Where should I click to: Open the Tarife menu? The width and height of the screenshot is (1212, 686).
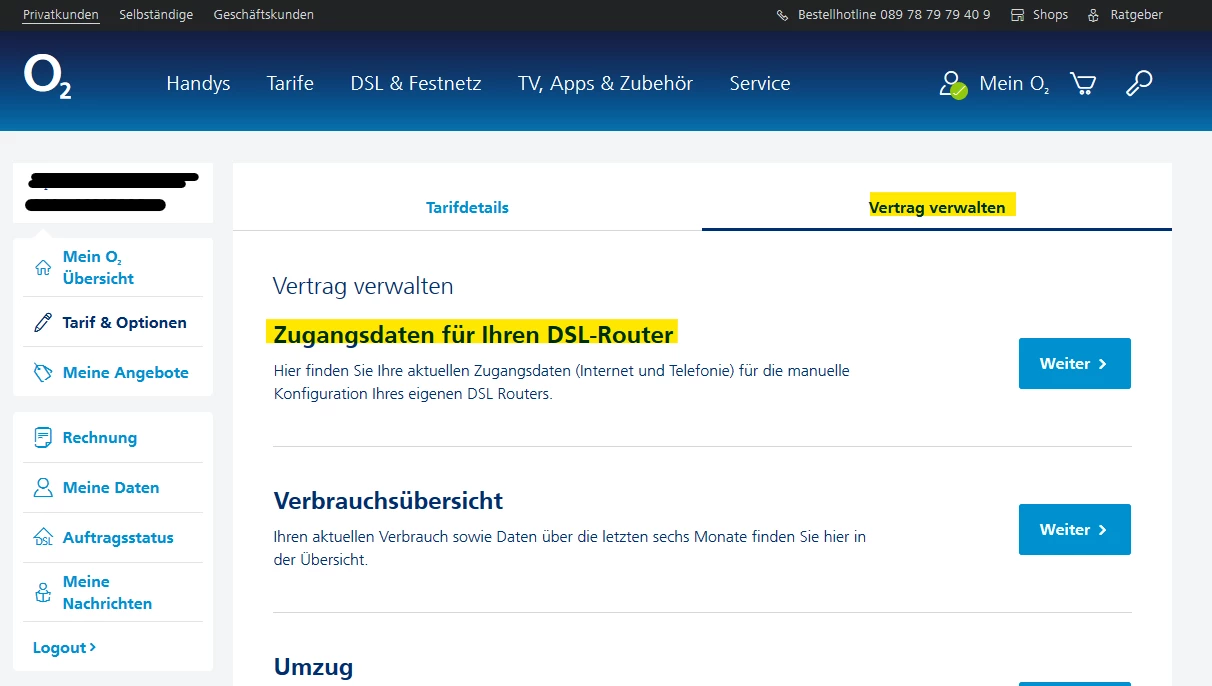pyautogui.click(x=290, y=84)
